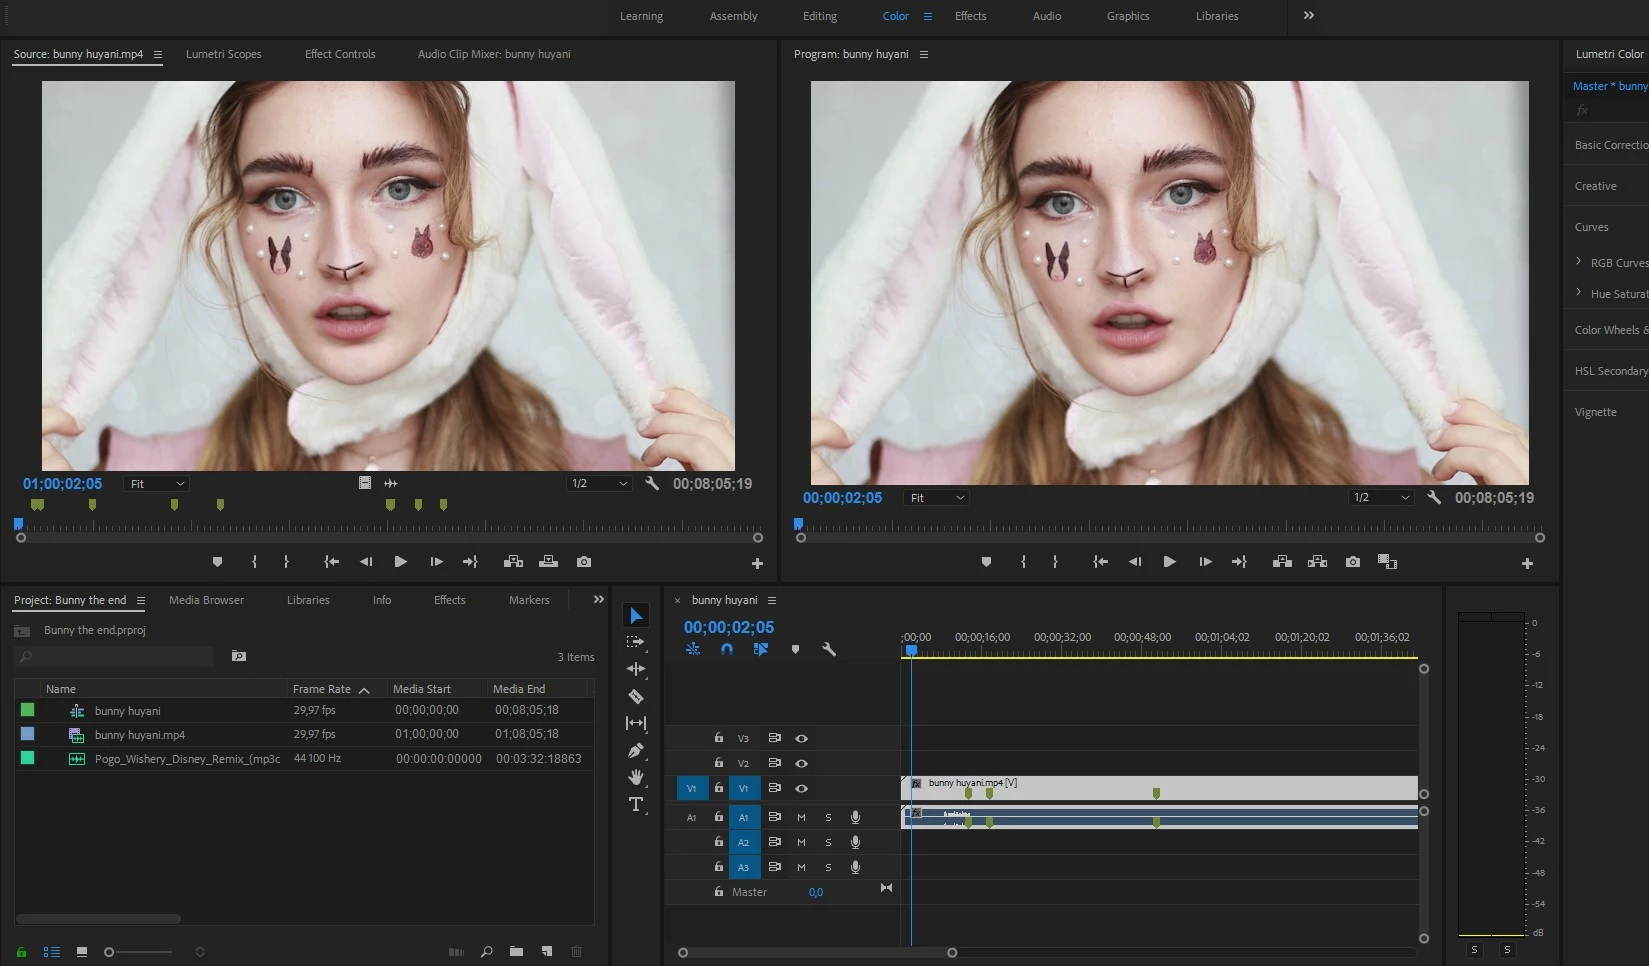Open the Basic Correction section
1649x966 pixels.
(x=1610, y=145)
